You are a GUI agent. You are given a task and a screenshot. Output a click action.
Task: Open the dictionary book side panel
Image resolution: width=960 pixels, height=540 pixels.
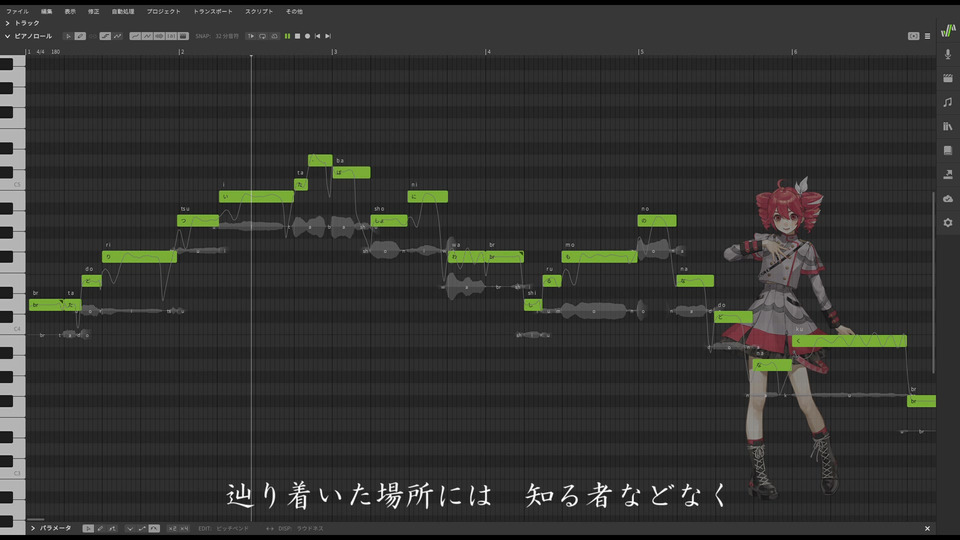click(948, 151)
